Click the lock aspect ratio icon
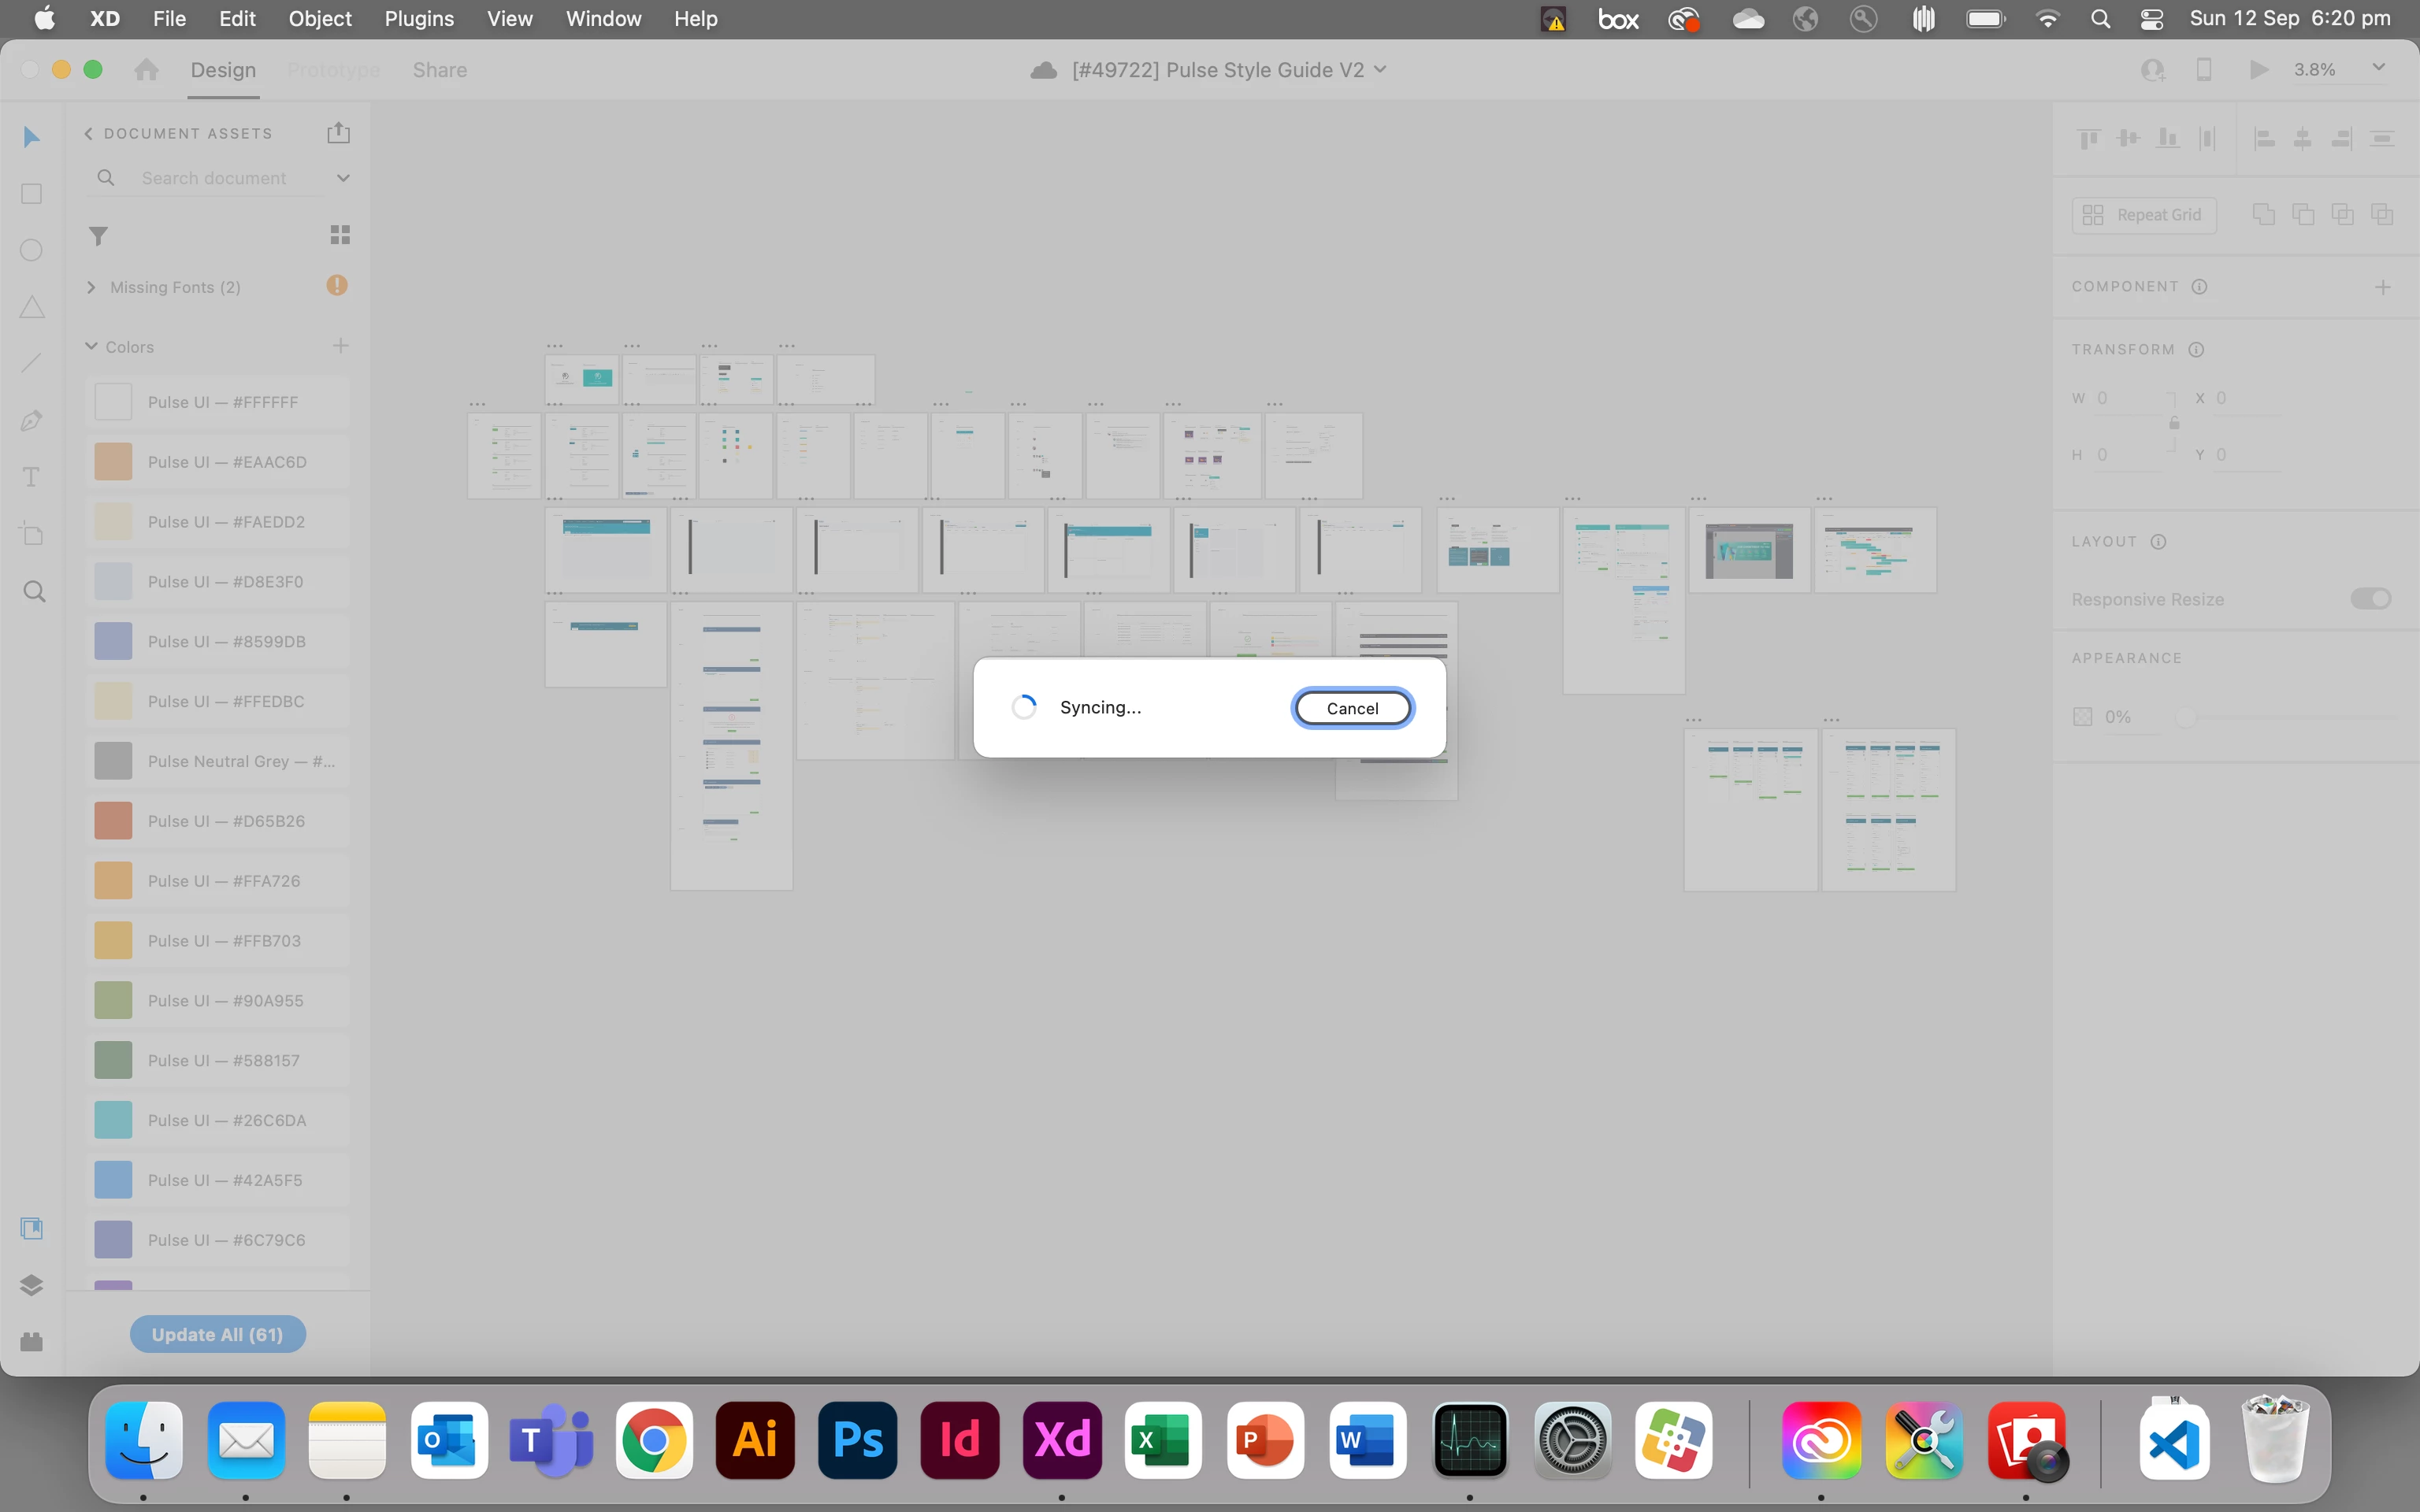The width and height of the screenshot is (2420, 1512). [2174, 424]
